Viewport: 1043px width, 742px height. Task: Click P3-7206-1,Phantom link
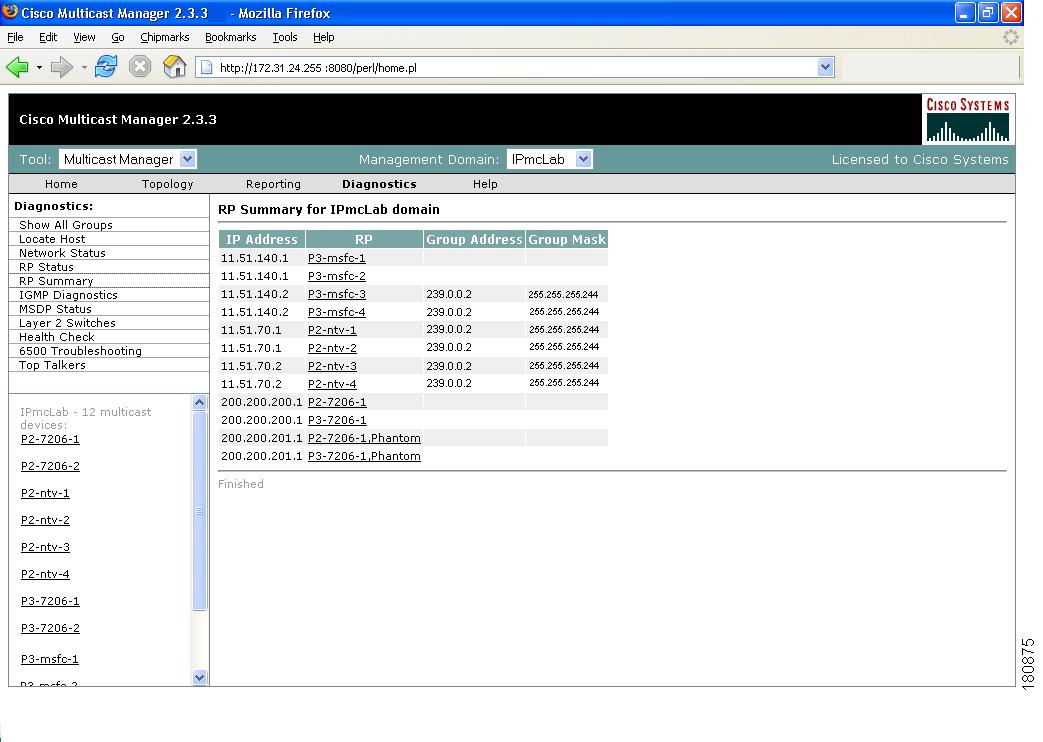point(364,456)
